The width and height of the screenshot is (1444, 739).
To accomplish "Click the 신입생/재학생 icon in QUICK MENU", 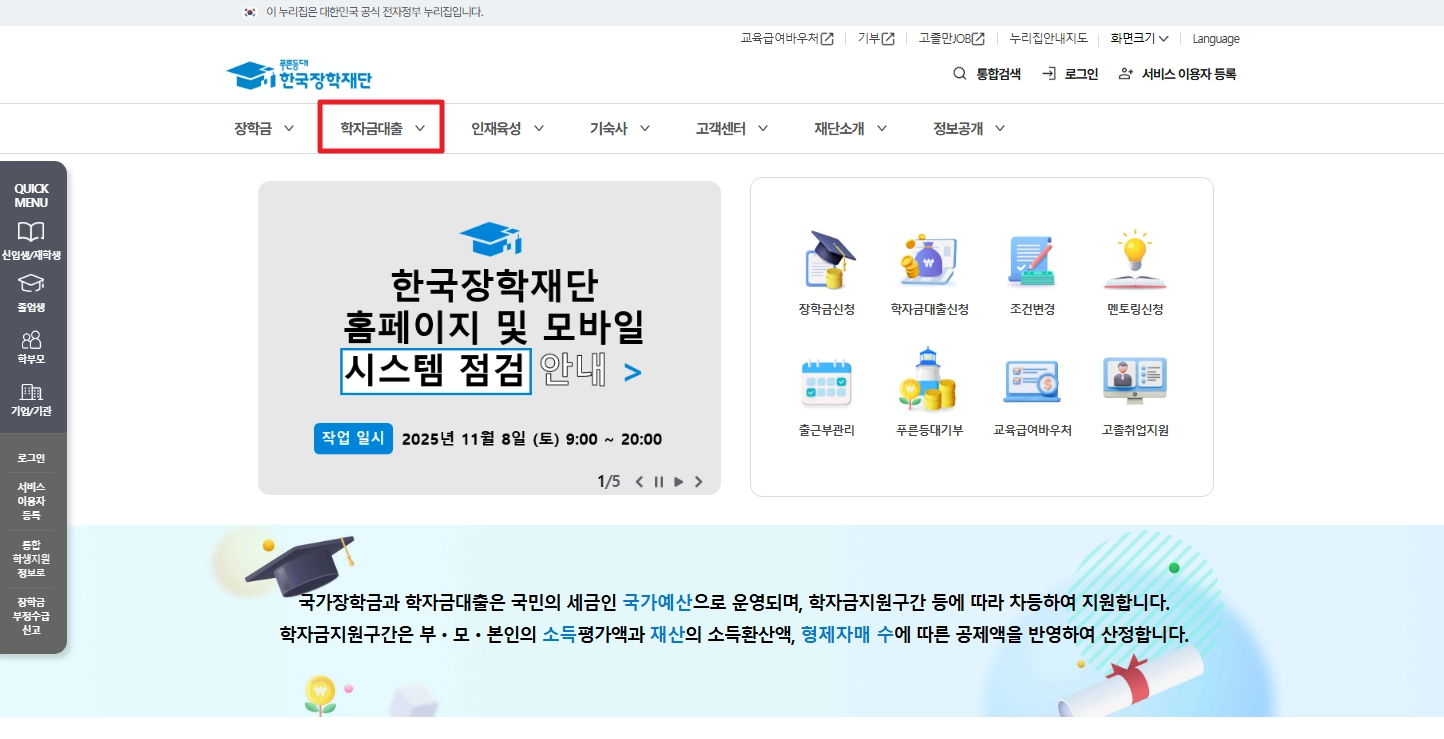I will tap(32, 238).
